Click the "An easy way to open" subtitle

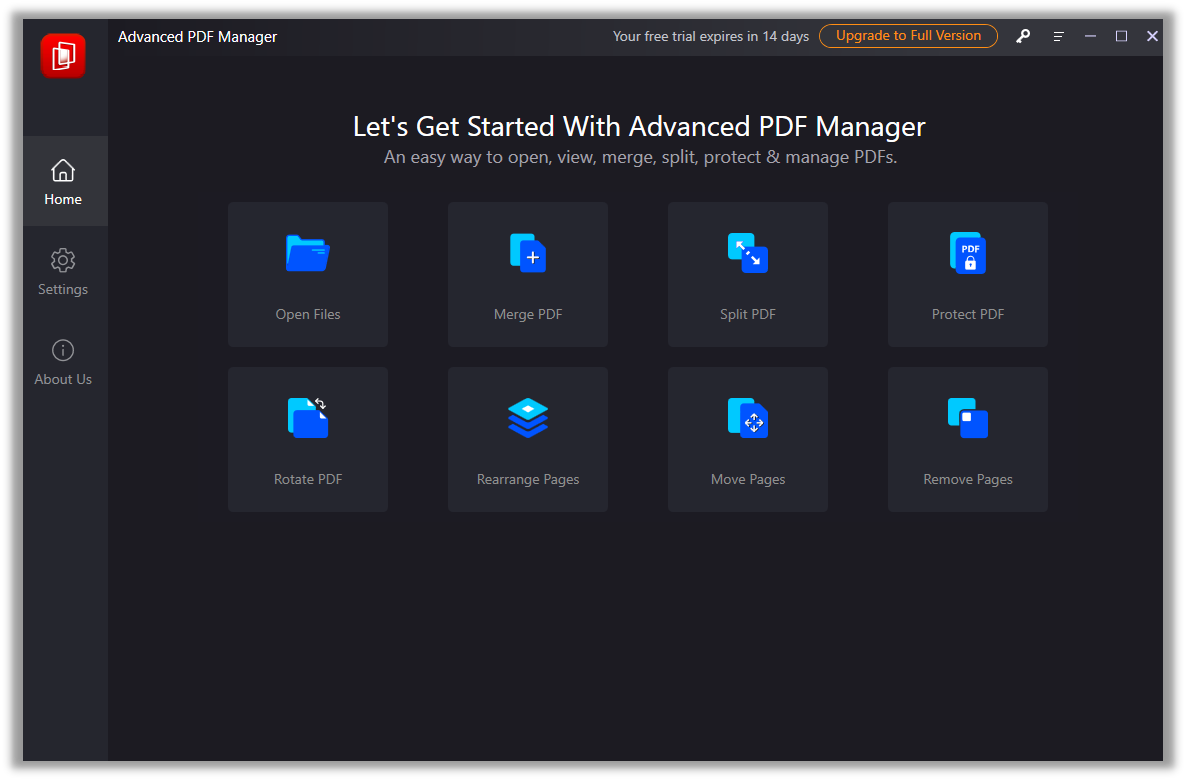click(x=640, y=157)
